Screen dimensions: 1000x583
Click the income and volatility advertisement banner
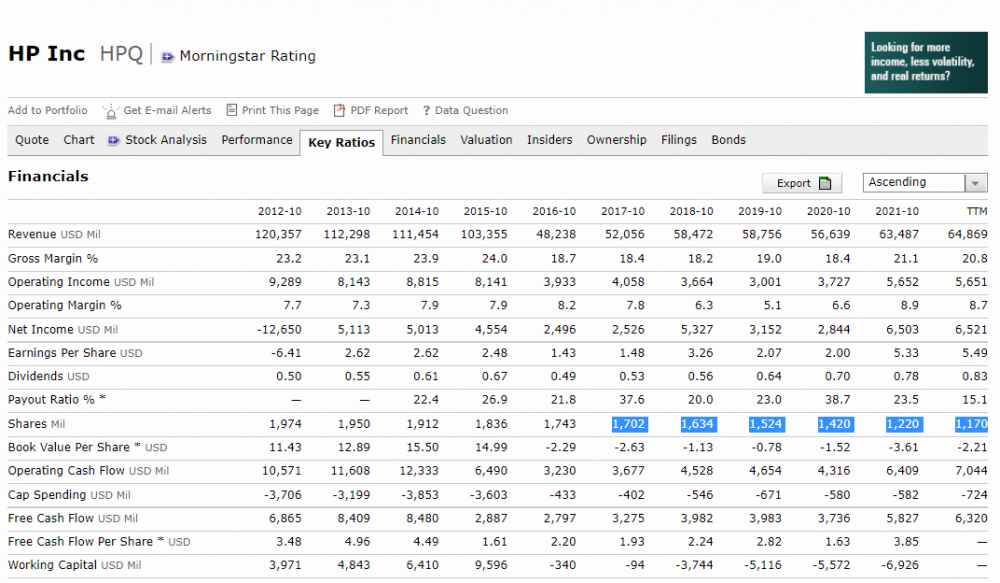pos(925,62)
